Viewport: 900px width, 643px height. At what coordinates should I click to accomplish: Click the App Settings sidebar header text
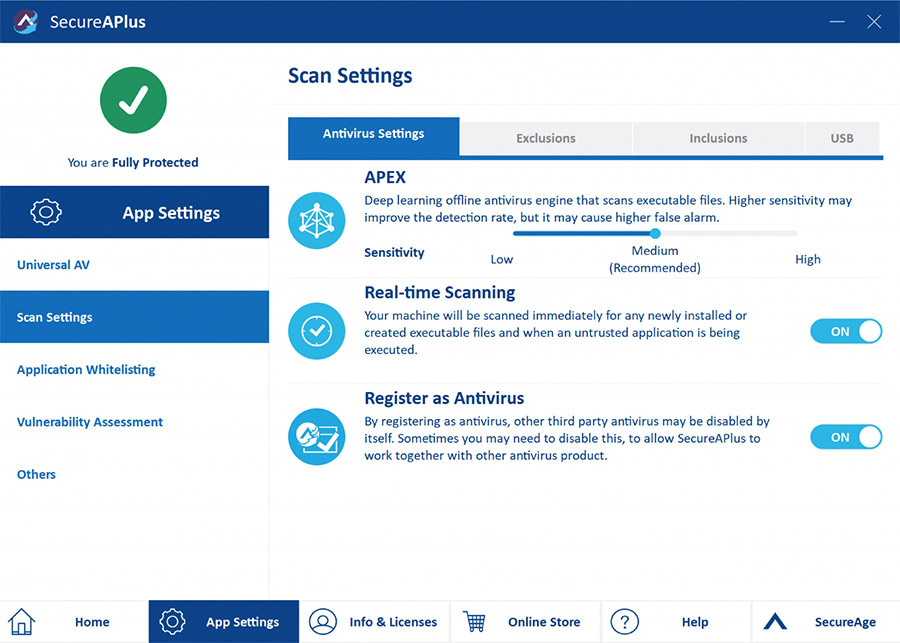coord(171,213)
